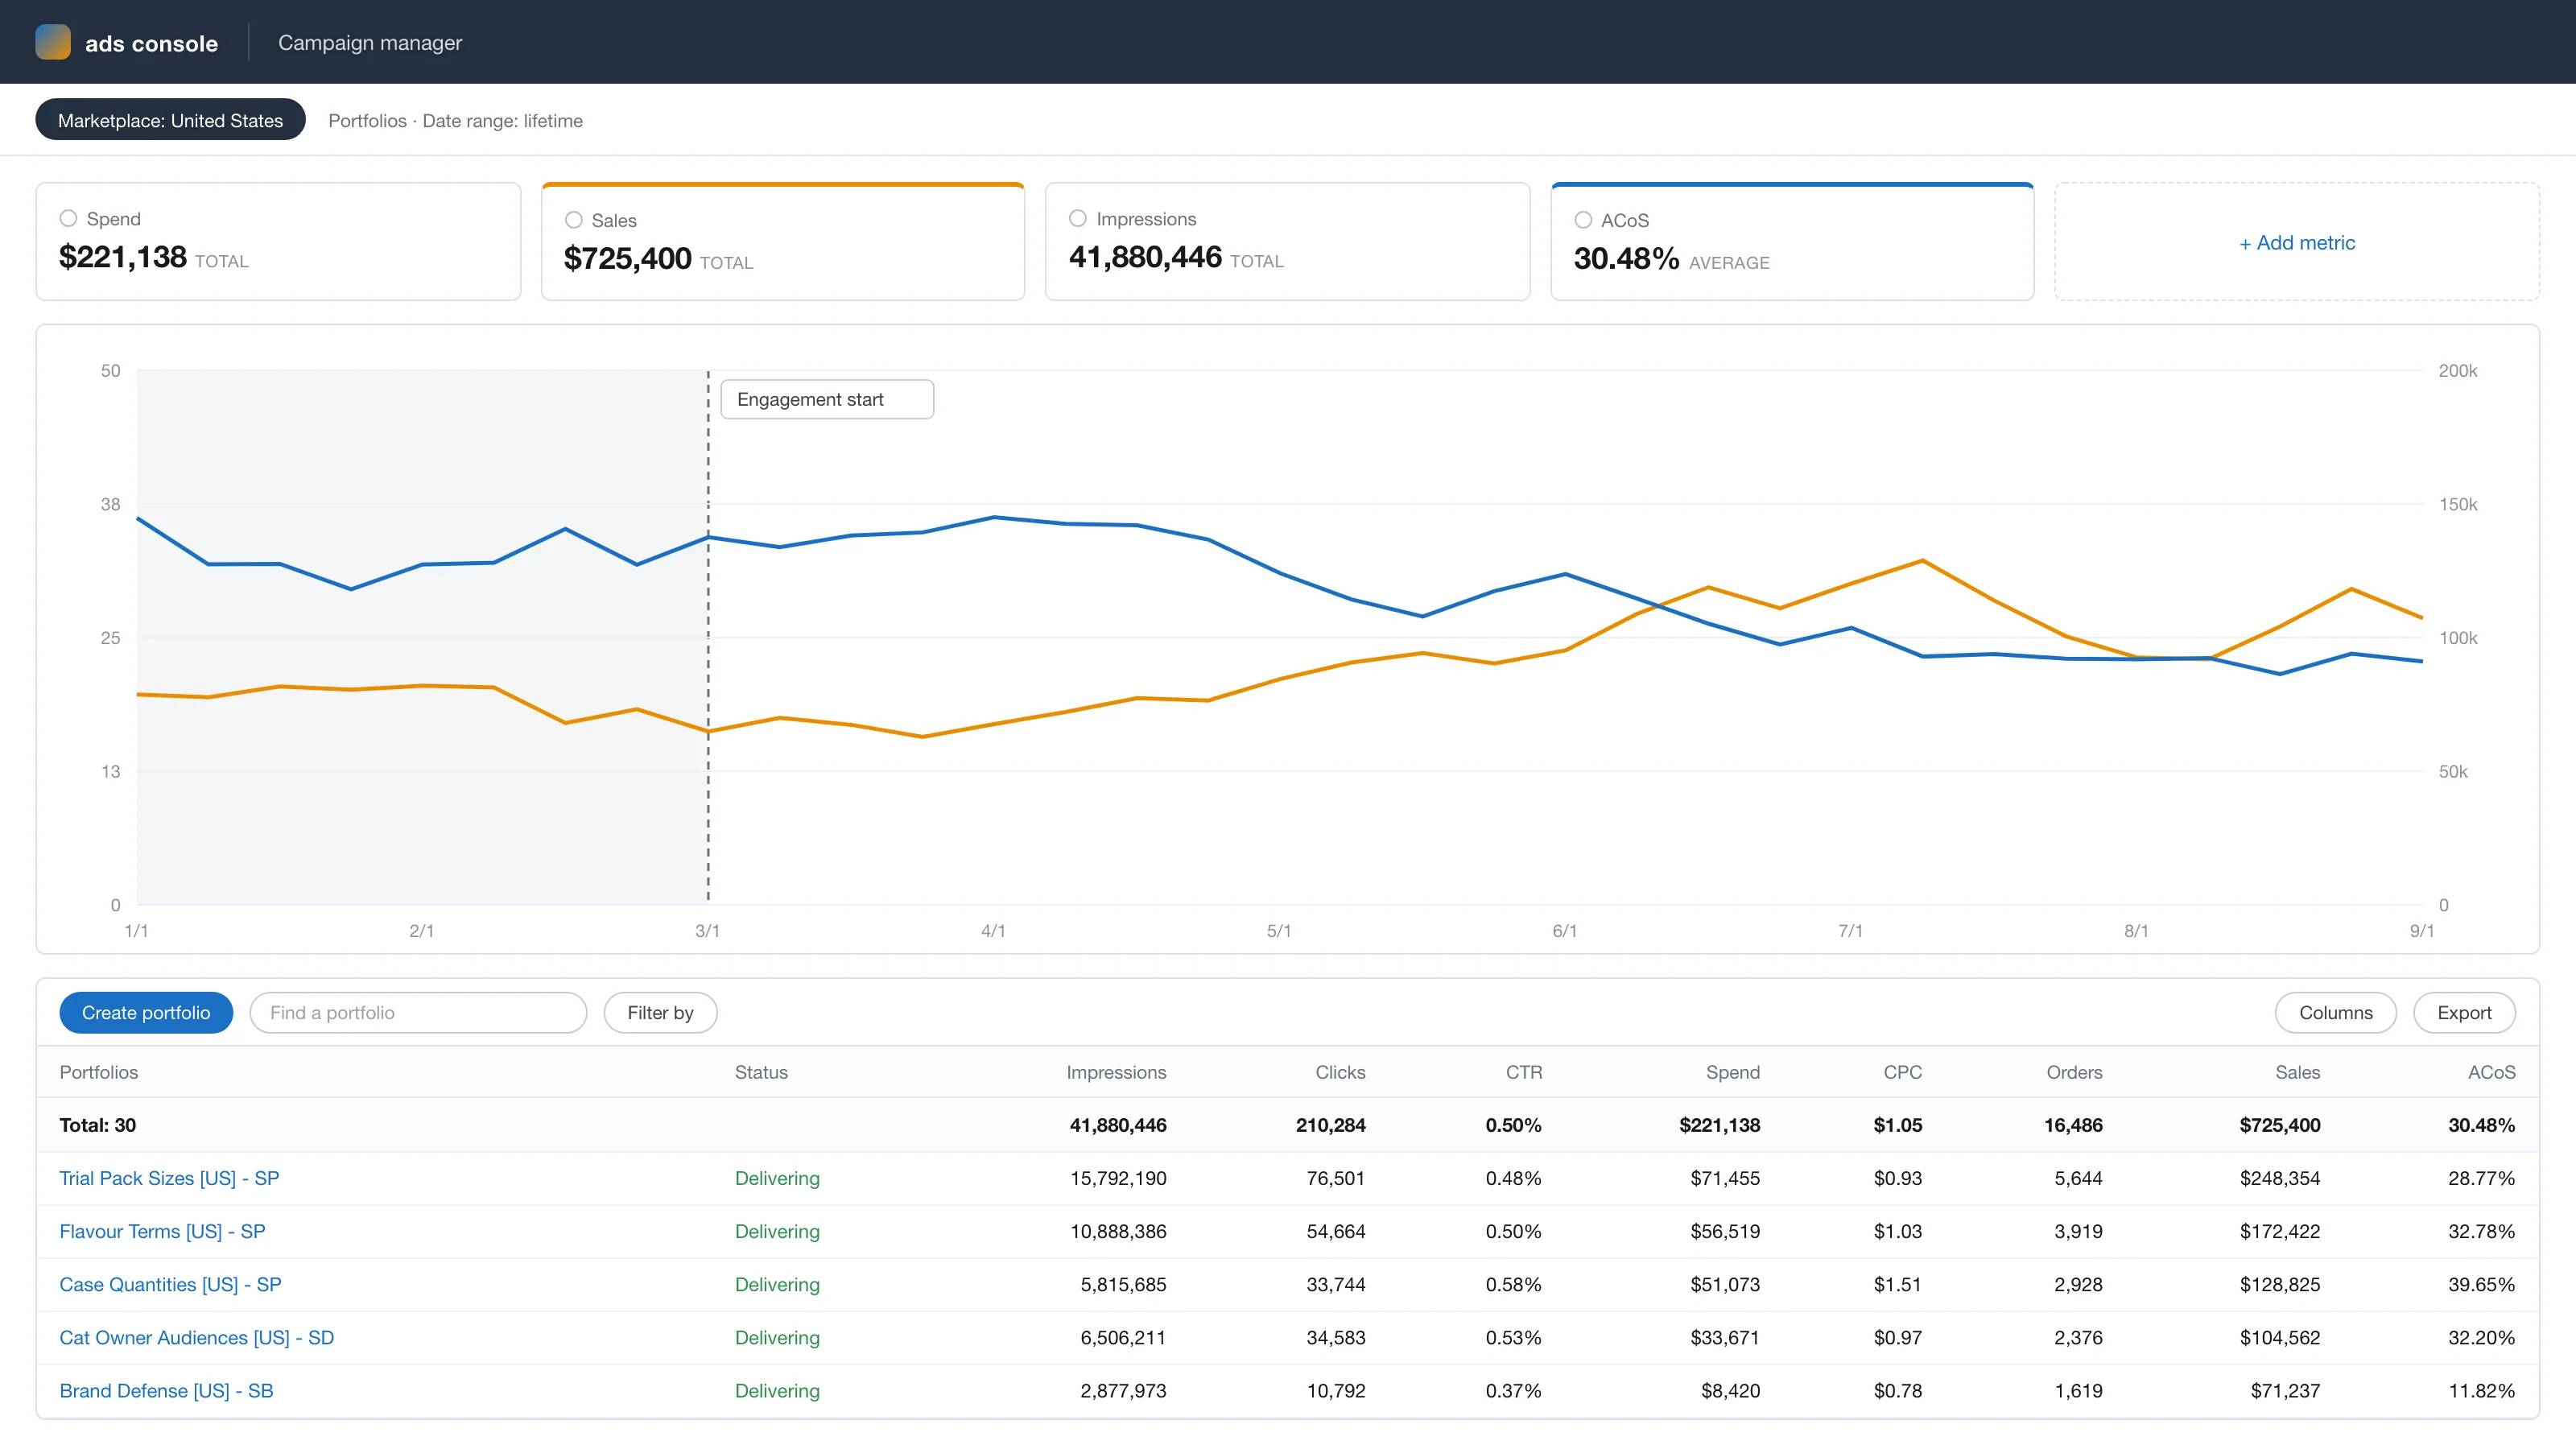Click Delivering status for Trial Pack Sizes
The image size is (2576, 1449).
[777, 1178]
